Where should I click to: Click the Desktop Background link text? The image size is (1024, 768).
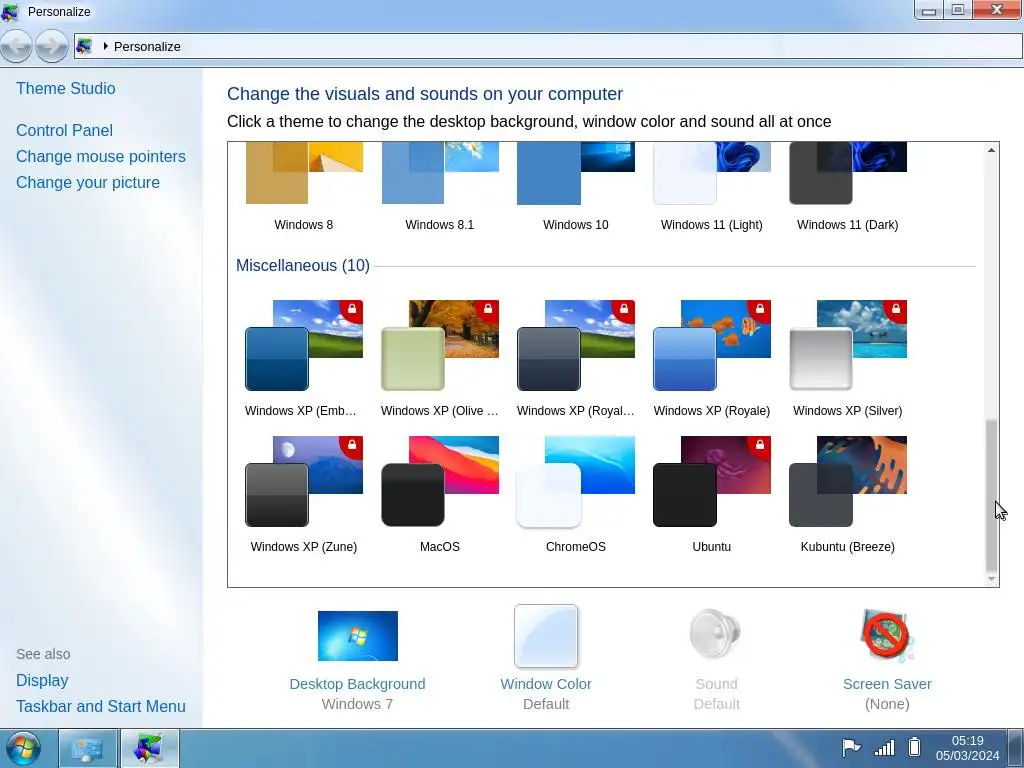[357, 684]
